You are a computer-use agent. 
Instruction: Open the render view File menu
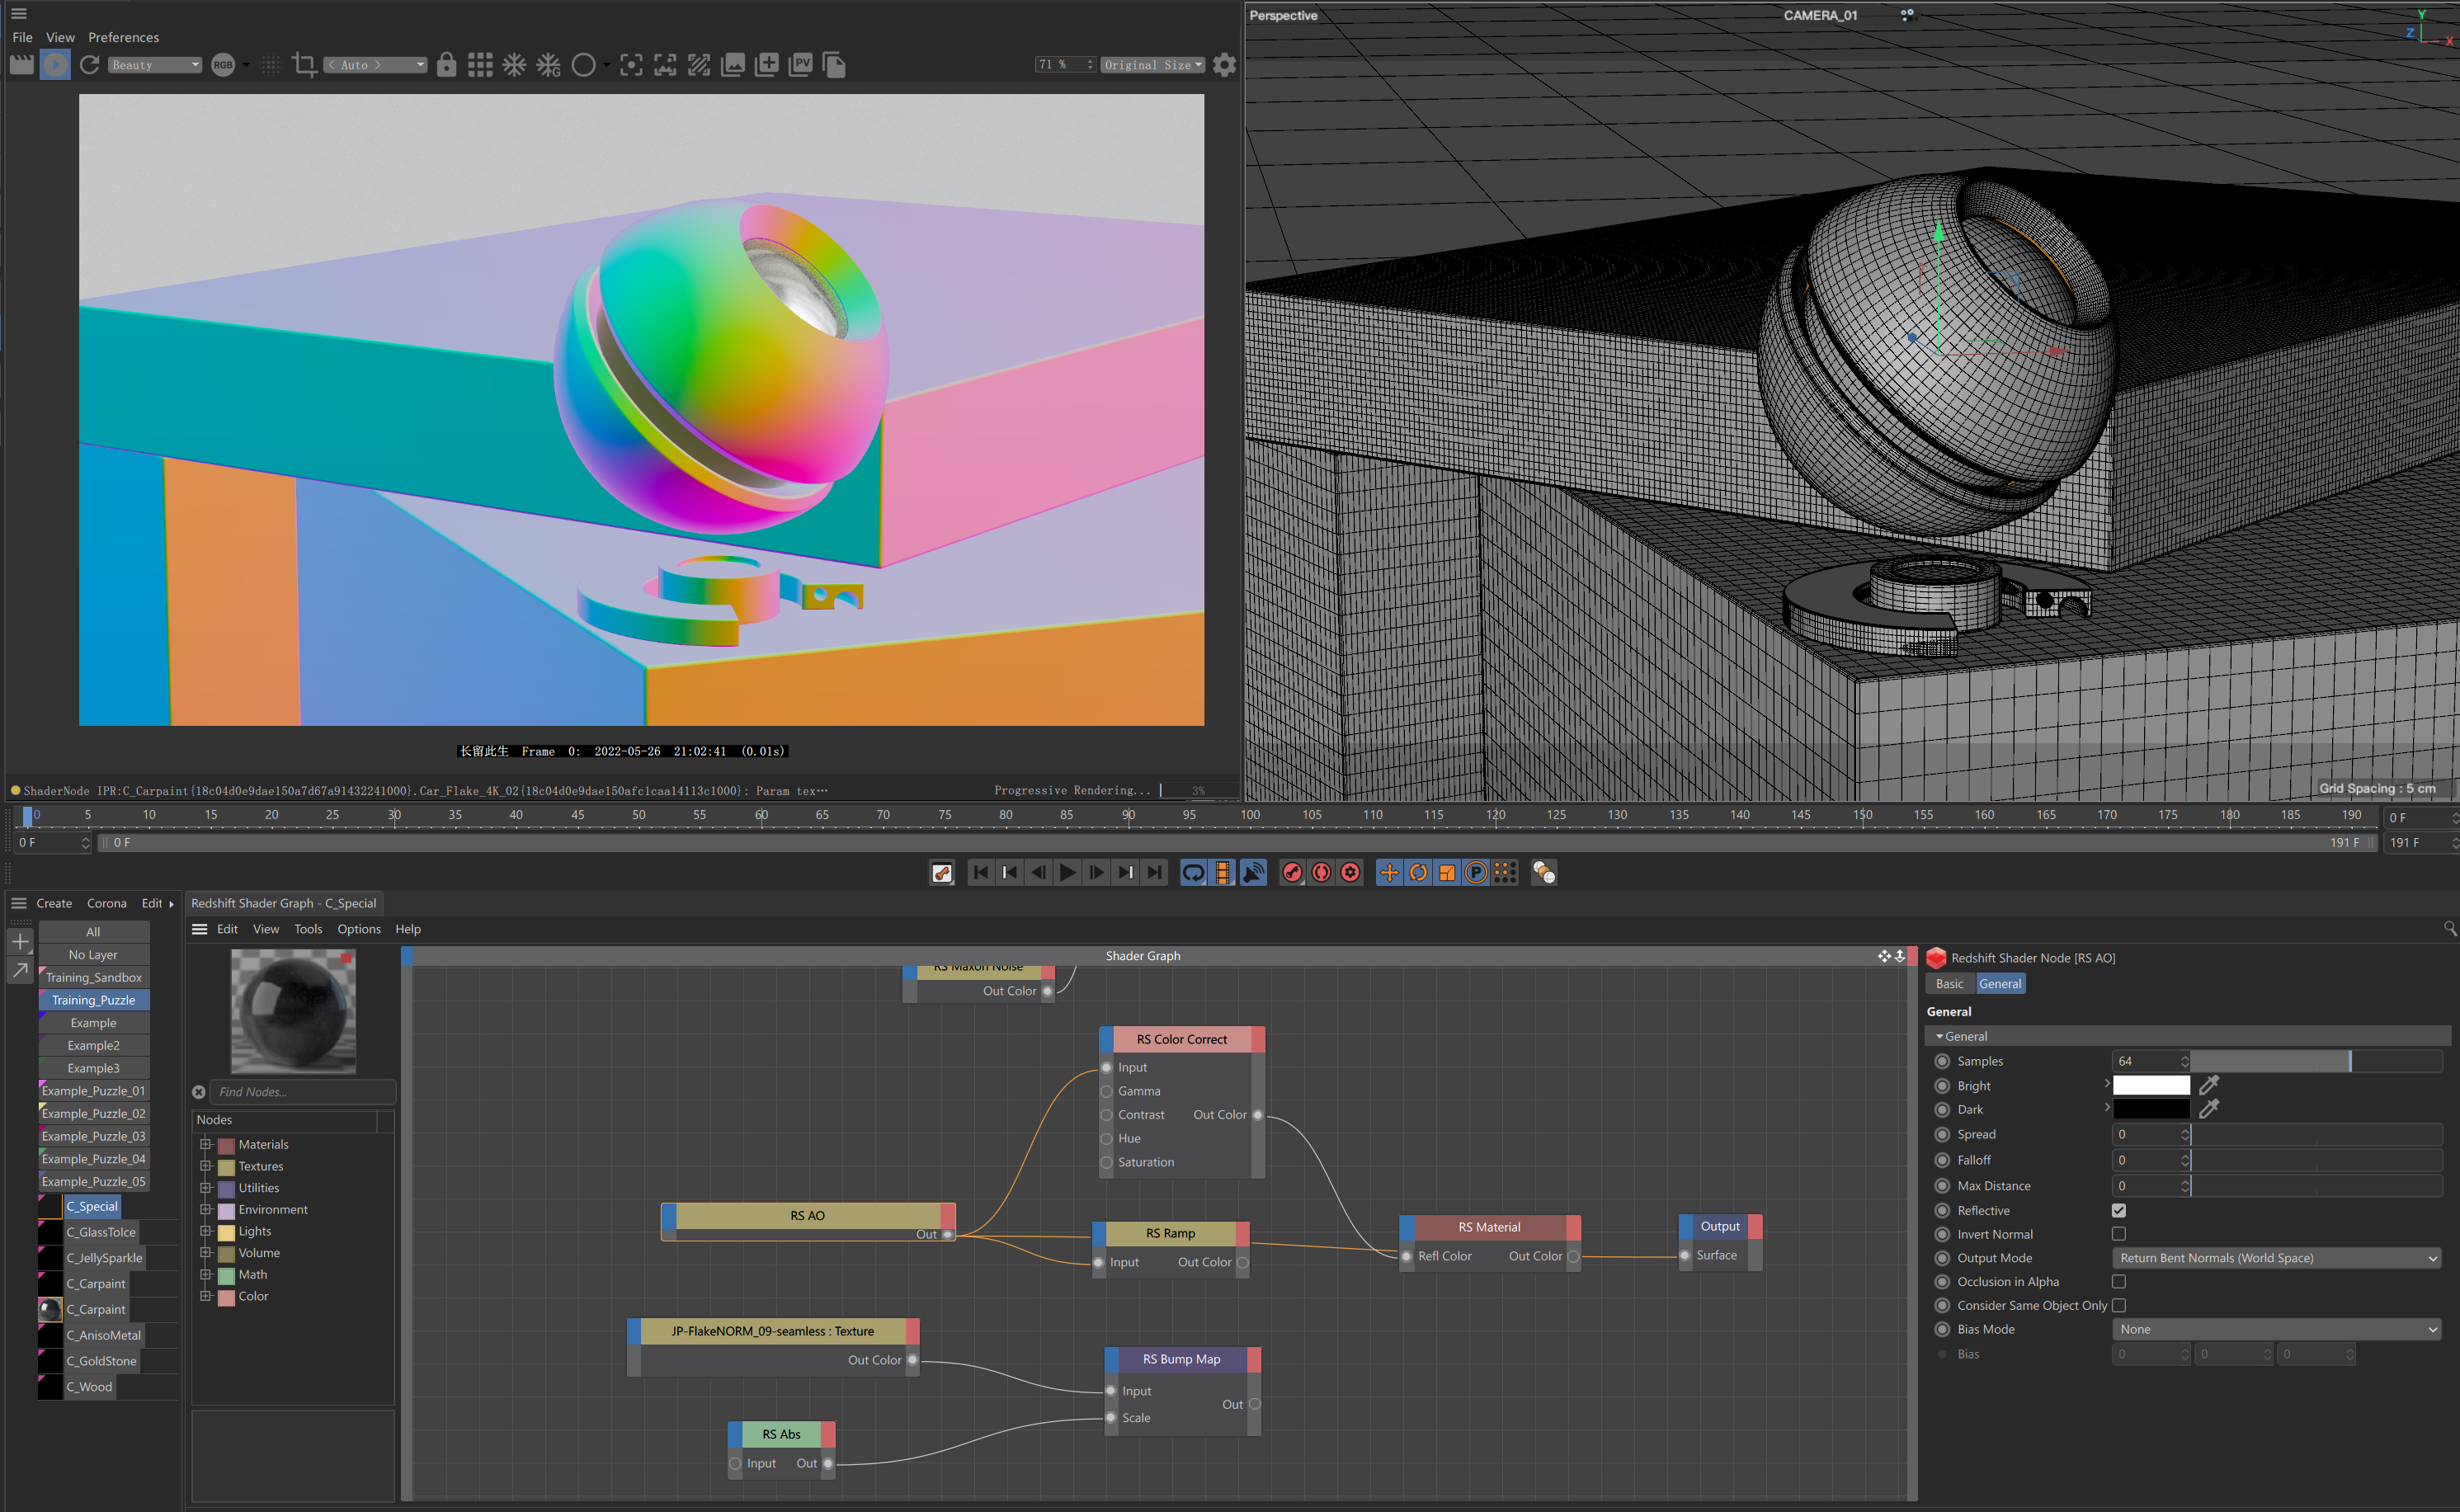(x=22, y=37)
